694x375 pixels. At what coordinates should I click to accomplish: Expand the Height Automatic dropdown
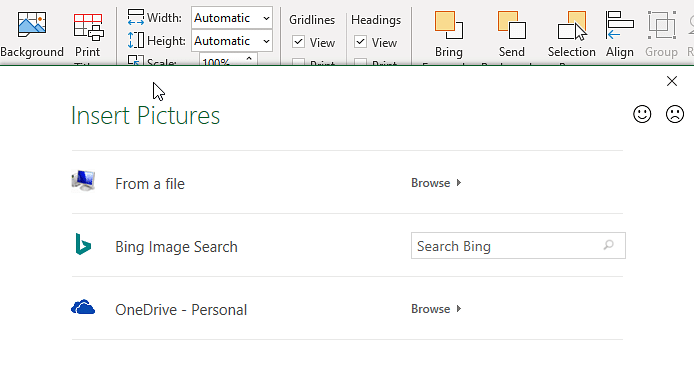tap(266, 41)
